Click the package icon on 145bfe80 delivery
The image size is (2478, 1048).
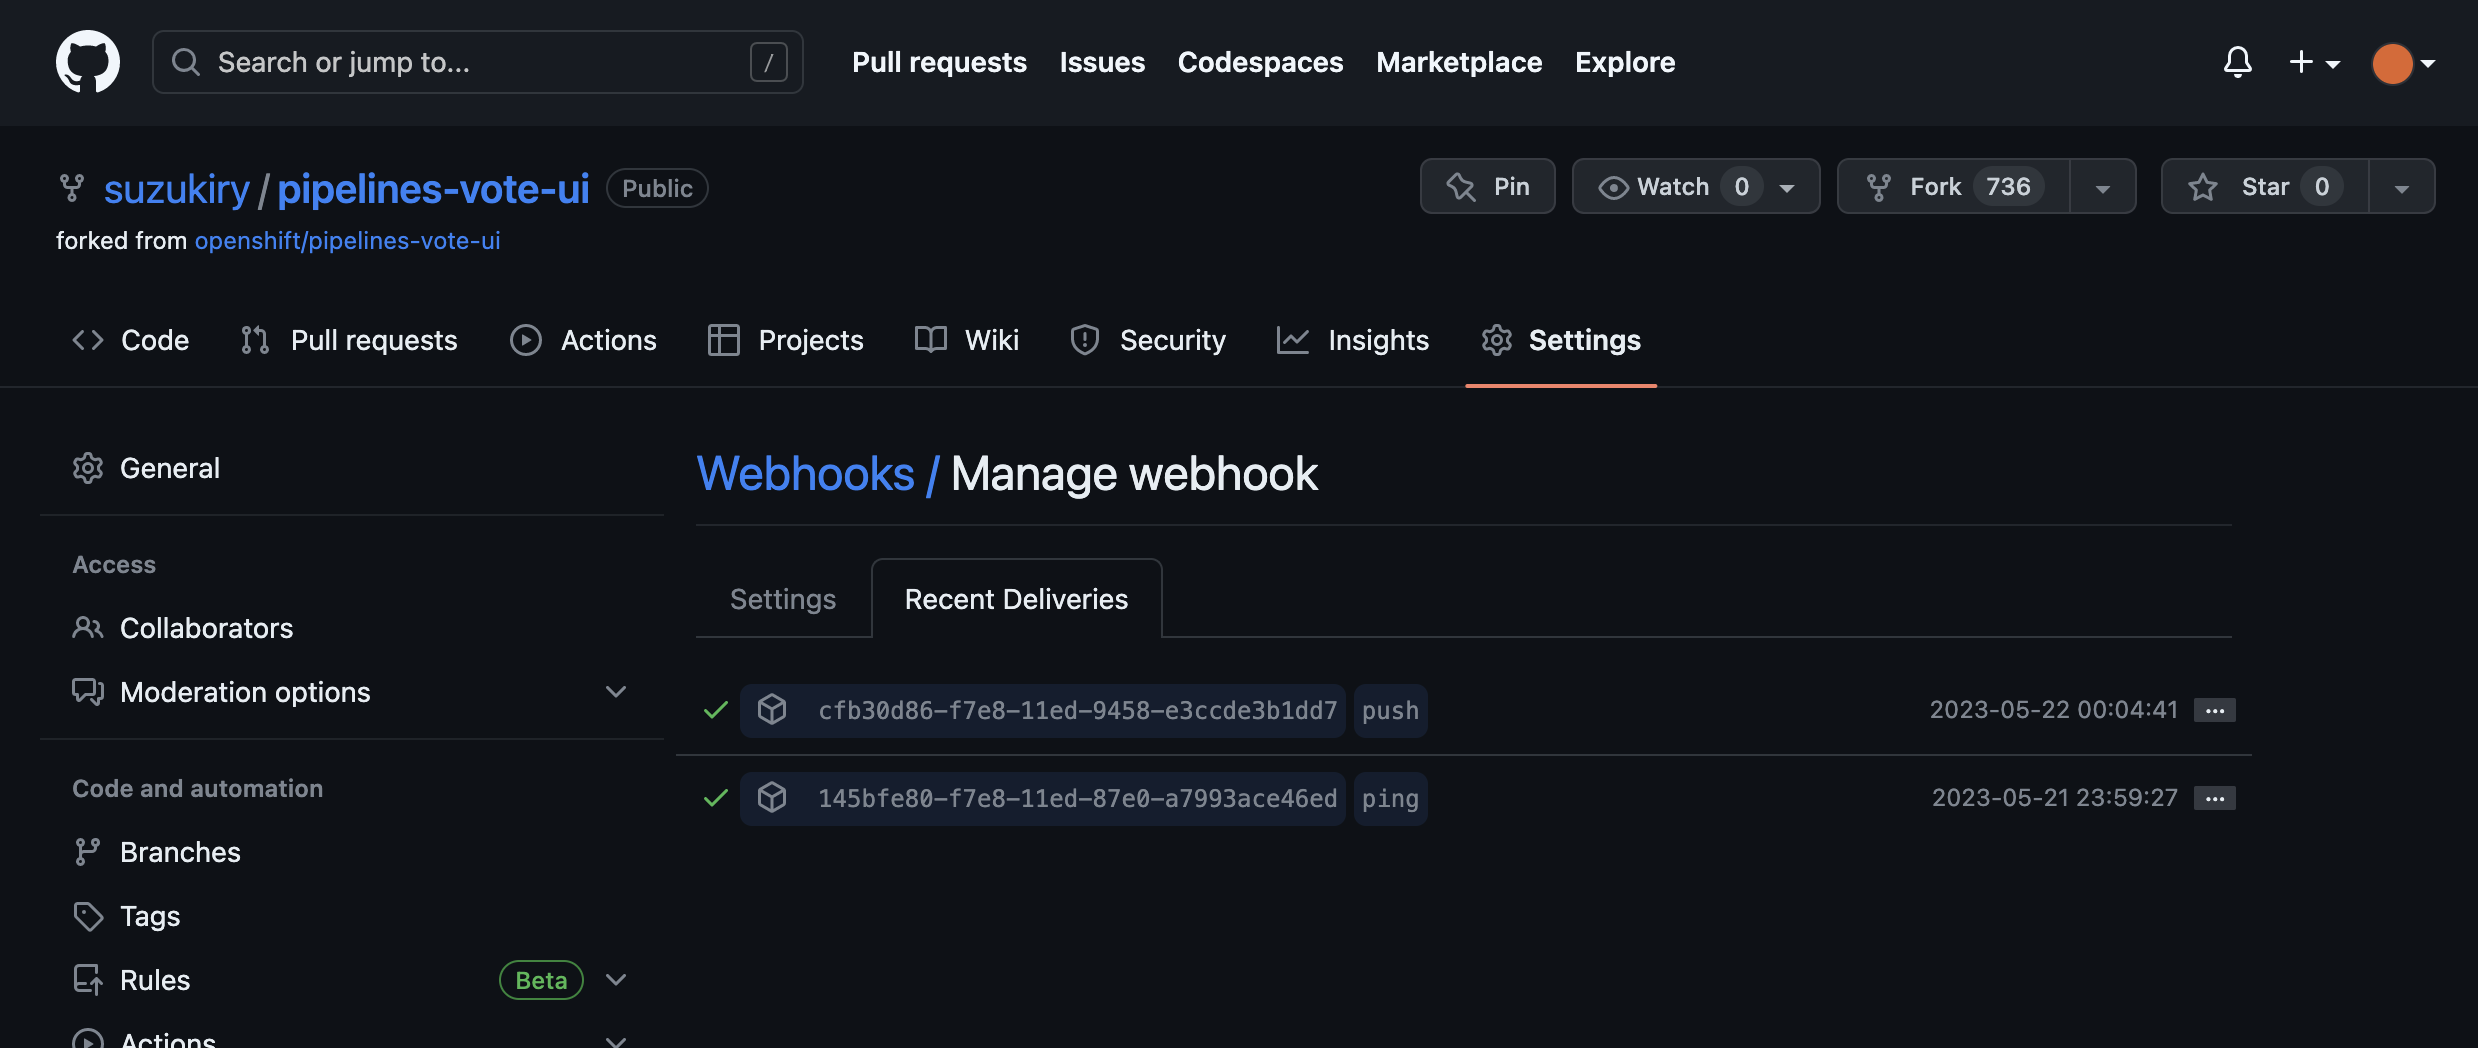(772, 797)
